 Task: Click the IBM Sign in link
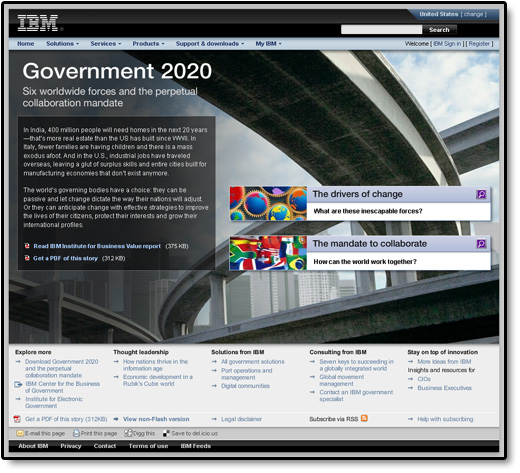coord(447,44)
